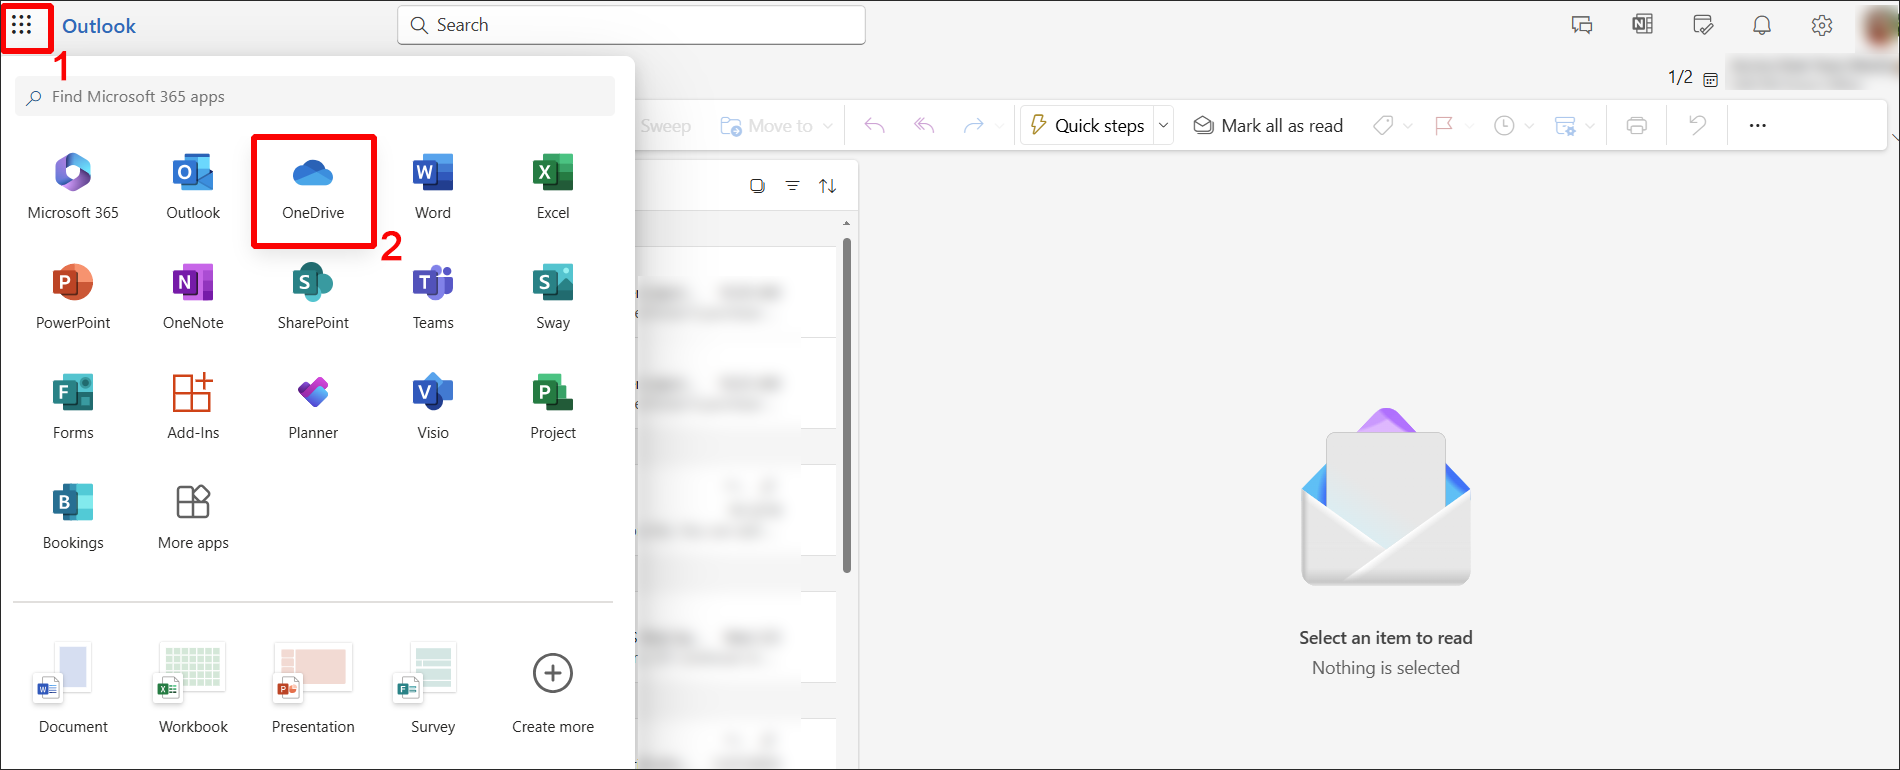Viewport: 1900px width, 770px height.
Task: Click the Categorize tag icon
Action: pyautogui.click(x=1383, y=125)
